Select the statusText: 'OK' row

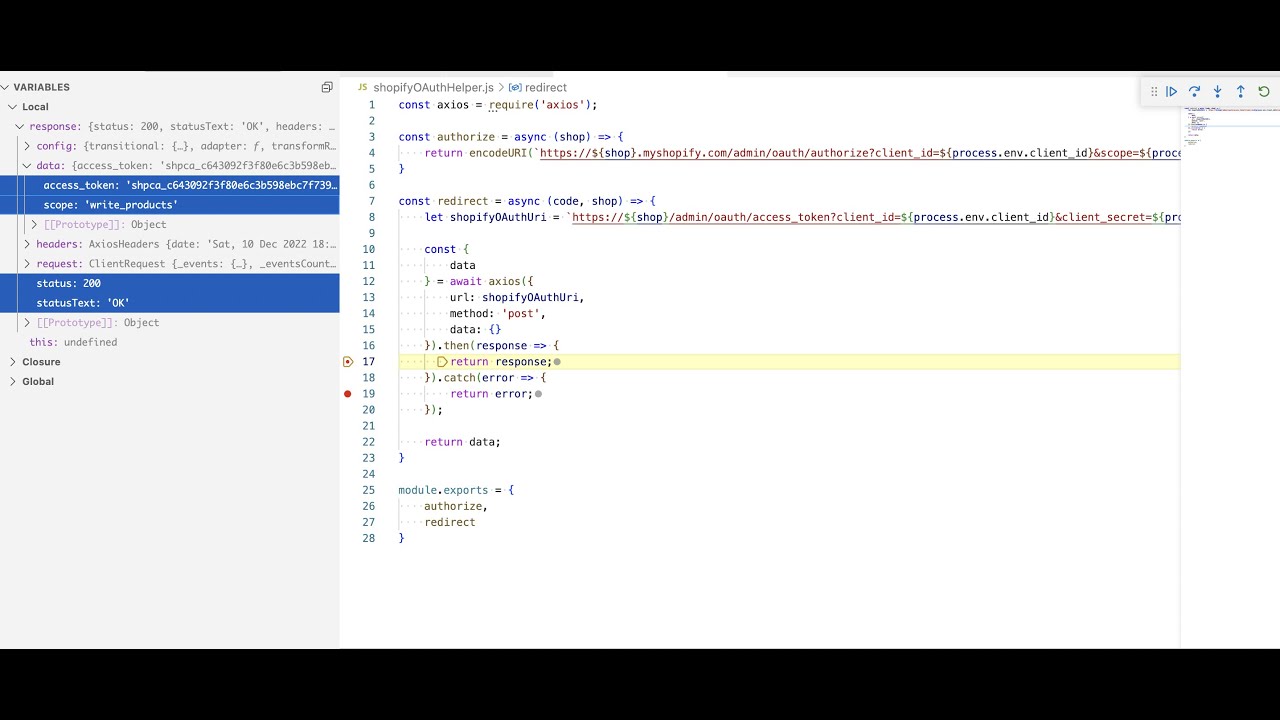(170, 303)
